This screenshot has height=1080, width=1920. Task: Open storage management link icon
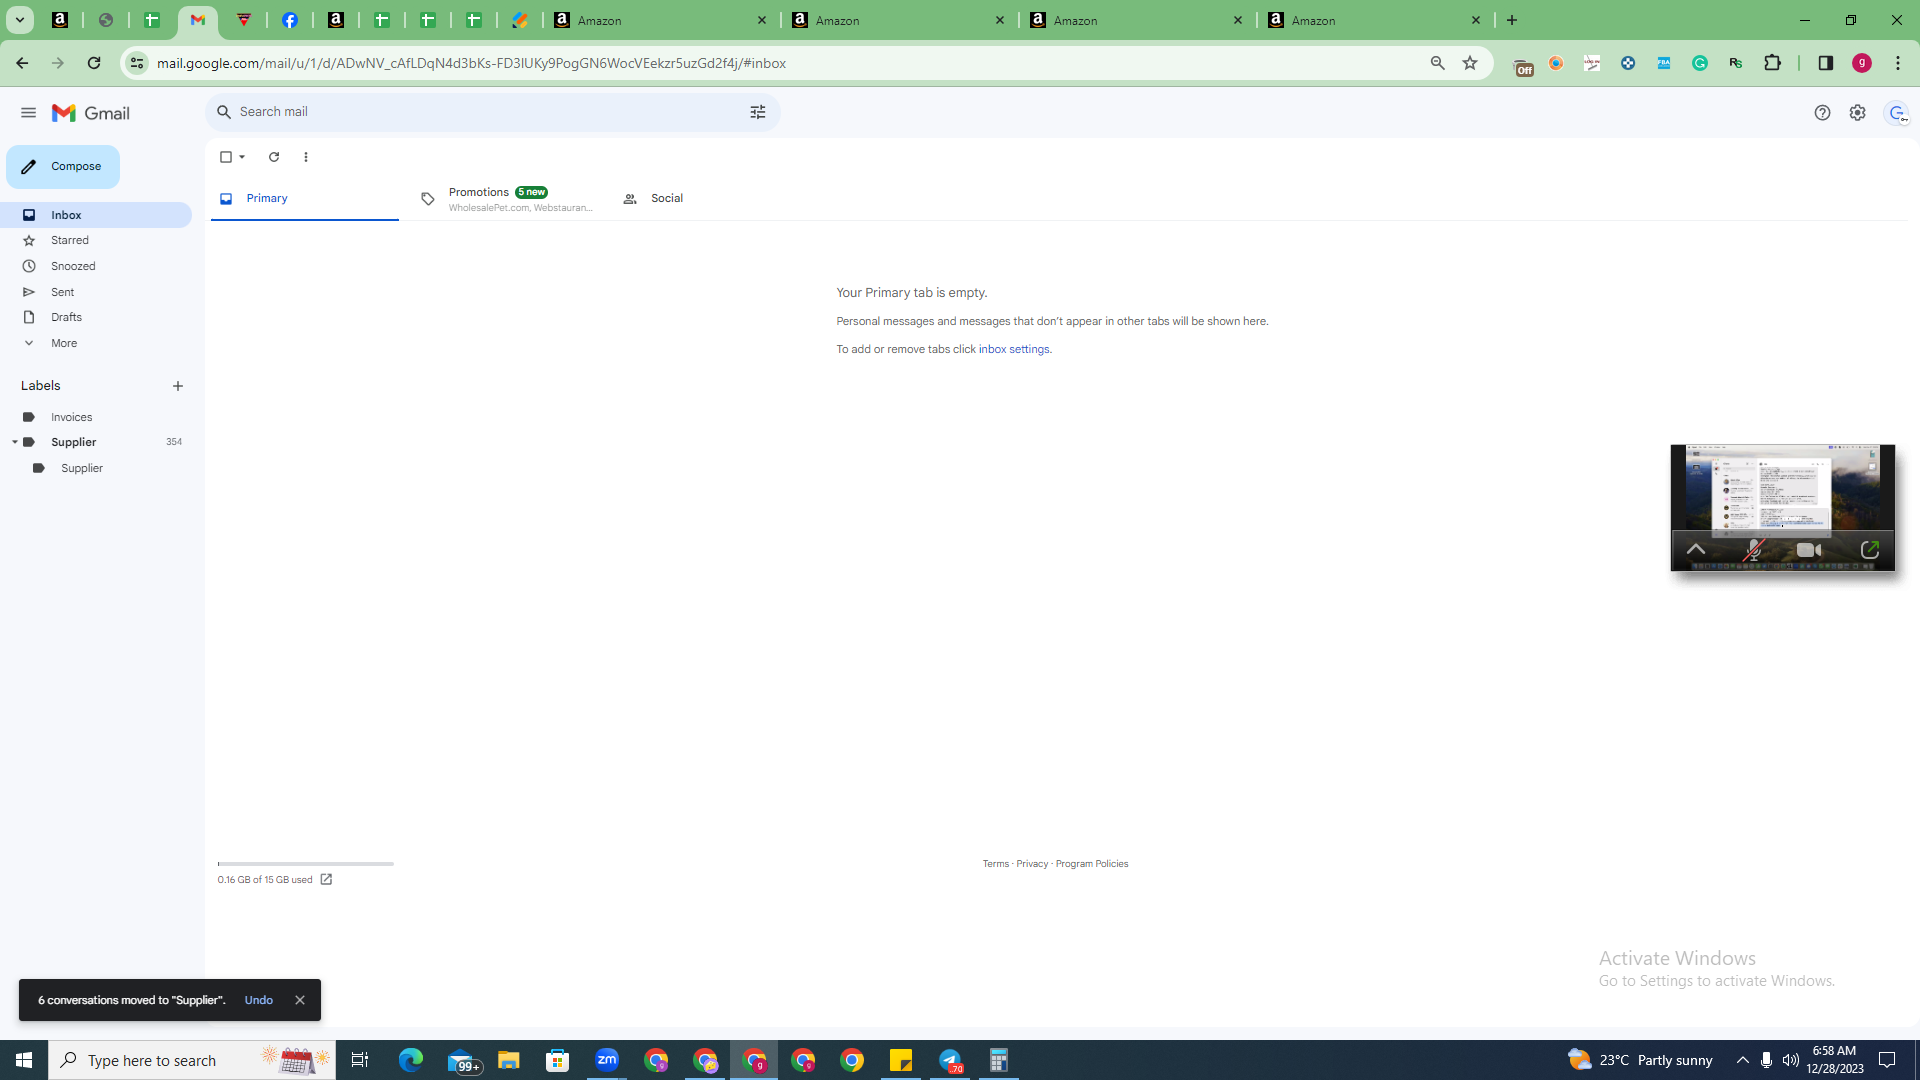tap(326, 880)
